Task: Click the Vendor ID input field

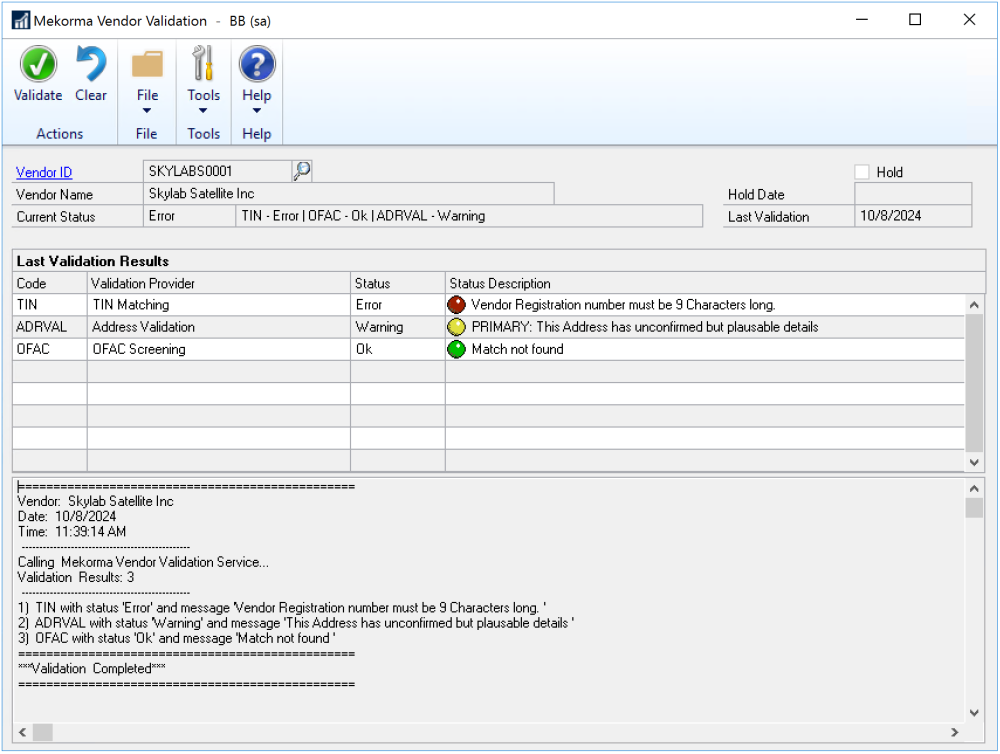Action: pos(217,172)
